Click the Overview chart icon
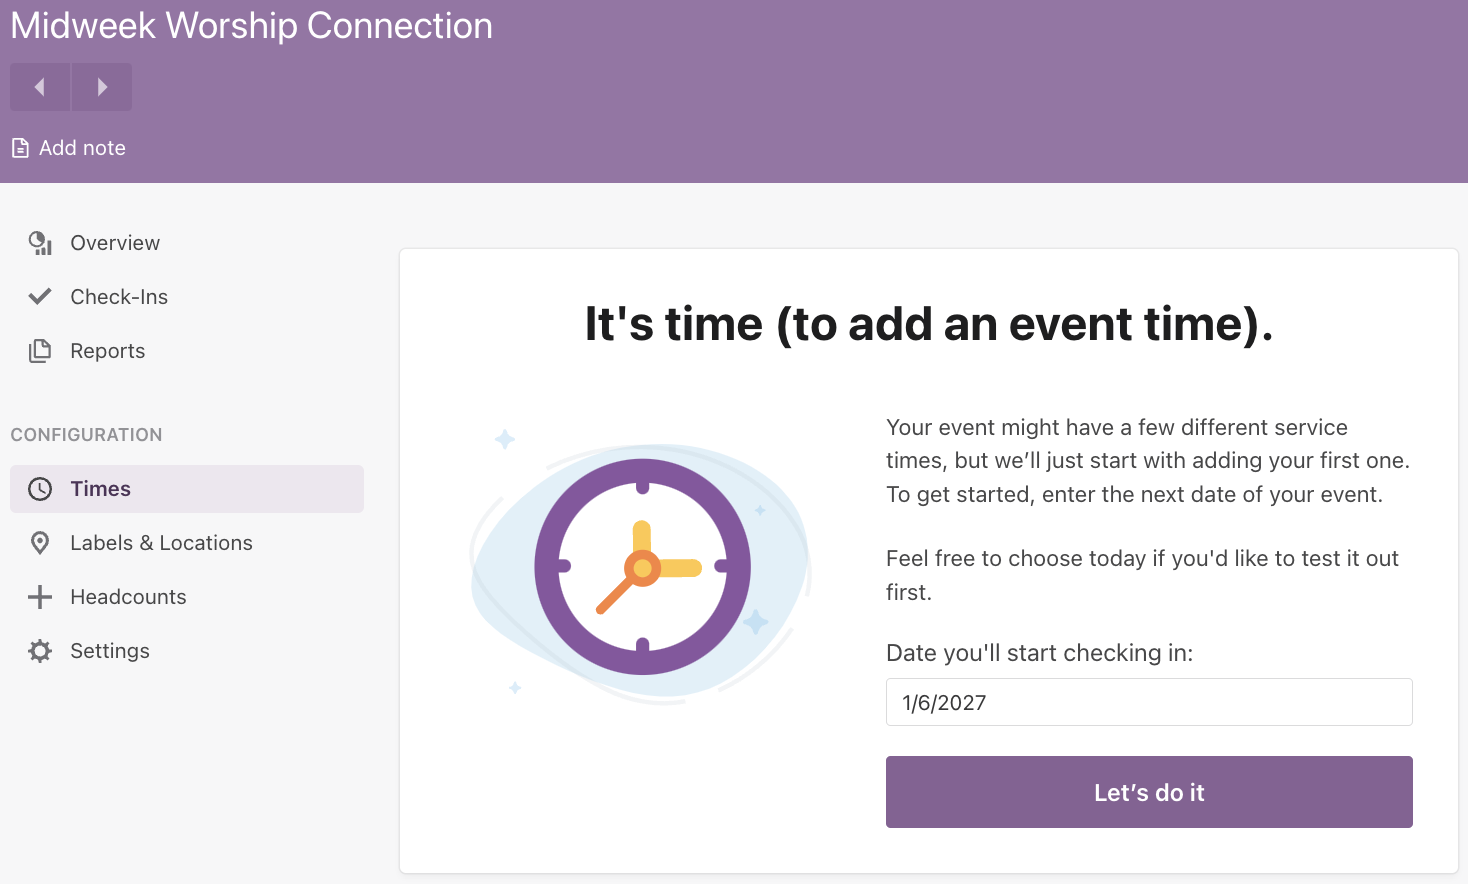The height and width of the screenshot is (884, 1468). [40, 243]
